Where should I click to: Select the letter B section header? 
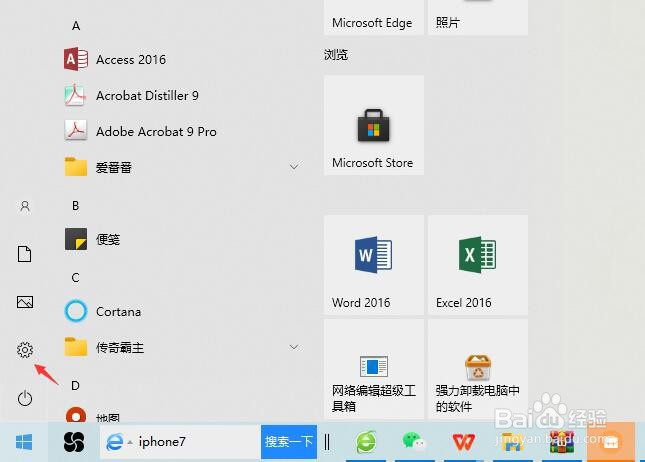(76, 205)
